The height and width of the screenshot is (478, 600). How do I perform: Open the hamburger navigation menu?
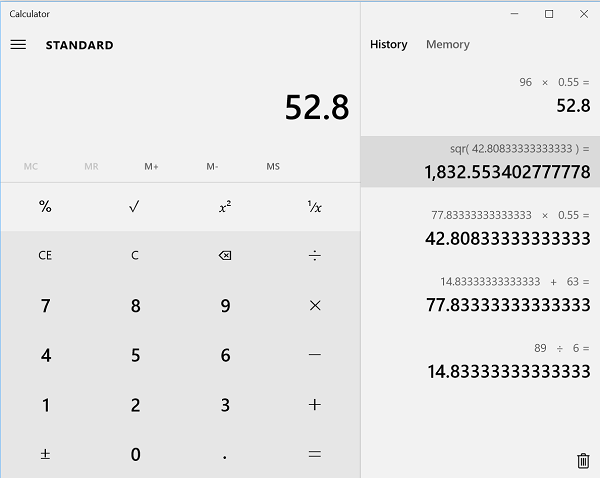pyautogui.click(x=18, y=45)
